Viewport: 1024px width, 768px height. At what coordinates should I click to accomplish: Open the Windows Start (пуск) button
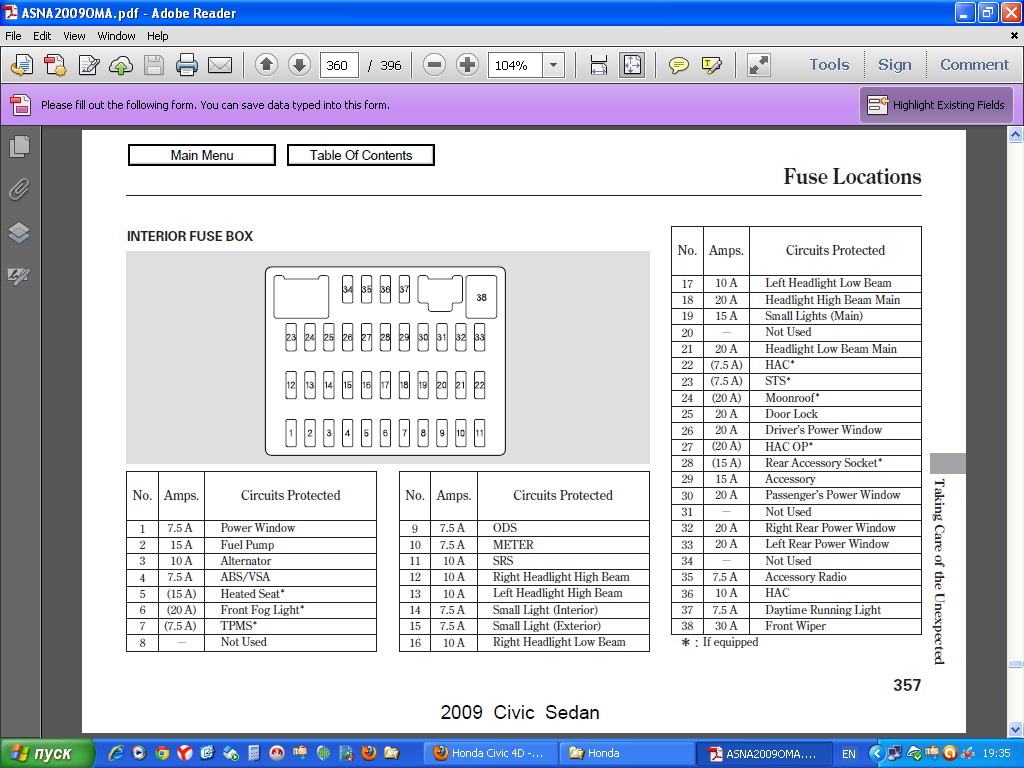point(47,754)
